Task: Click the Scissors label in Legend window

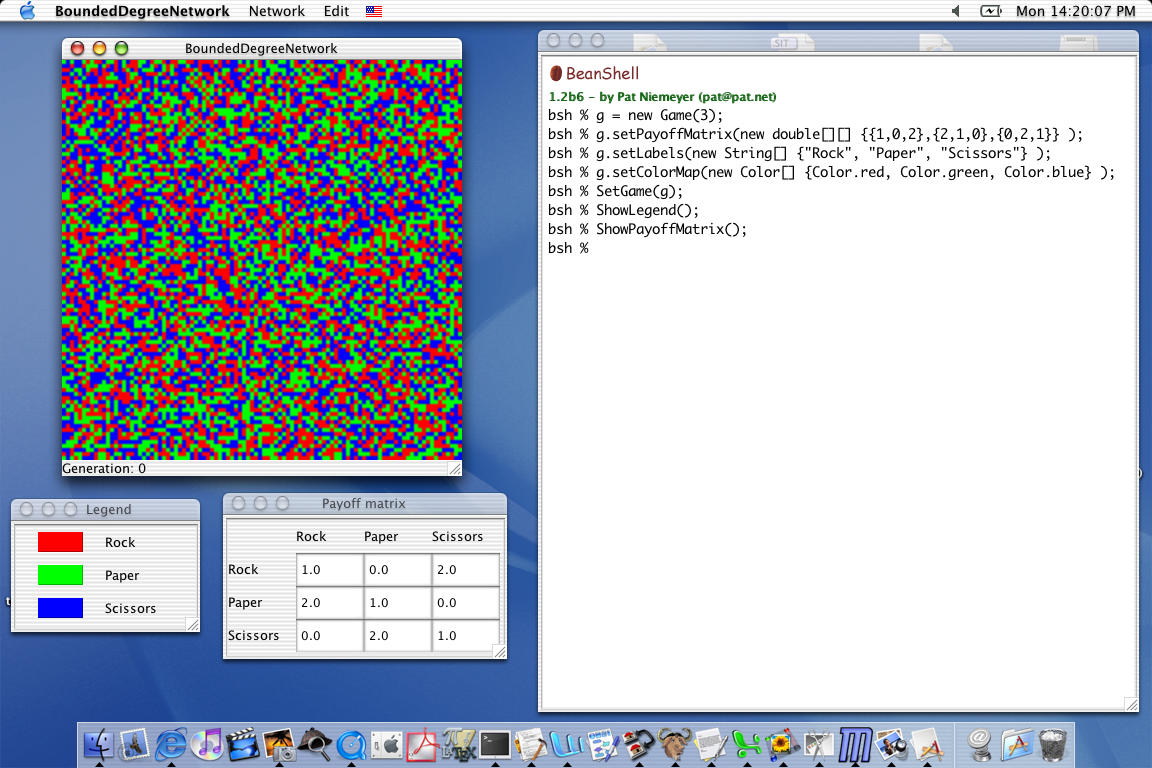Action: 130,609
